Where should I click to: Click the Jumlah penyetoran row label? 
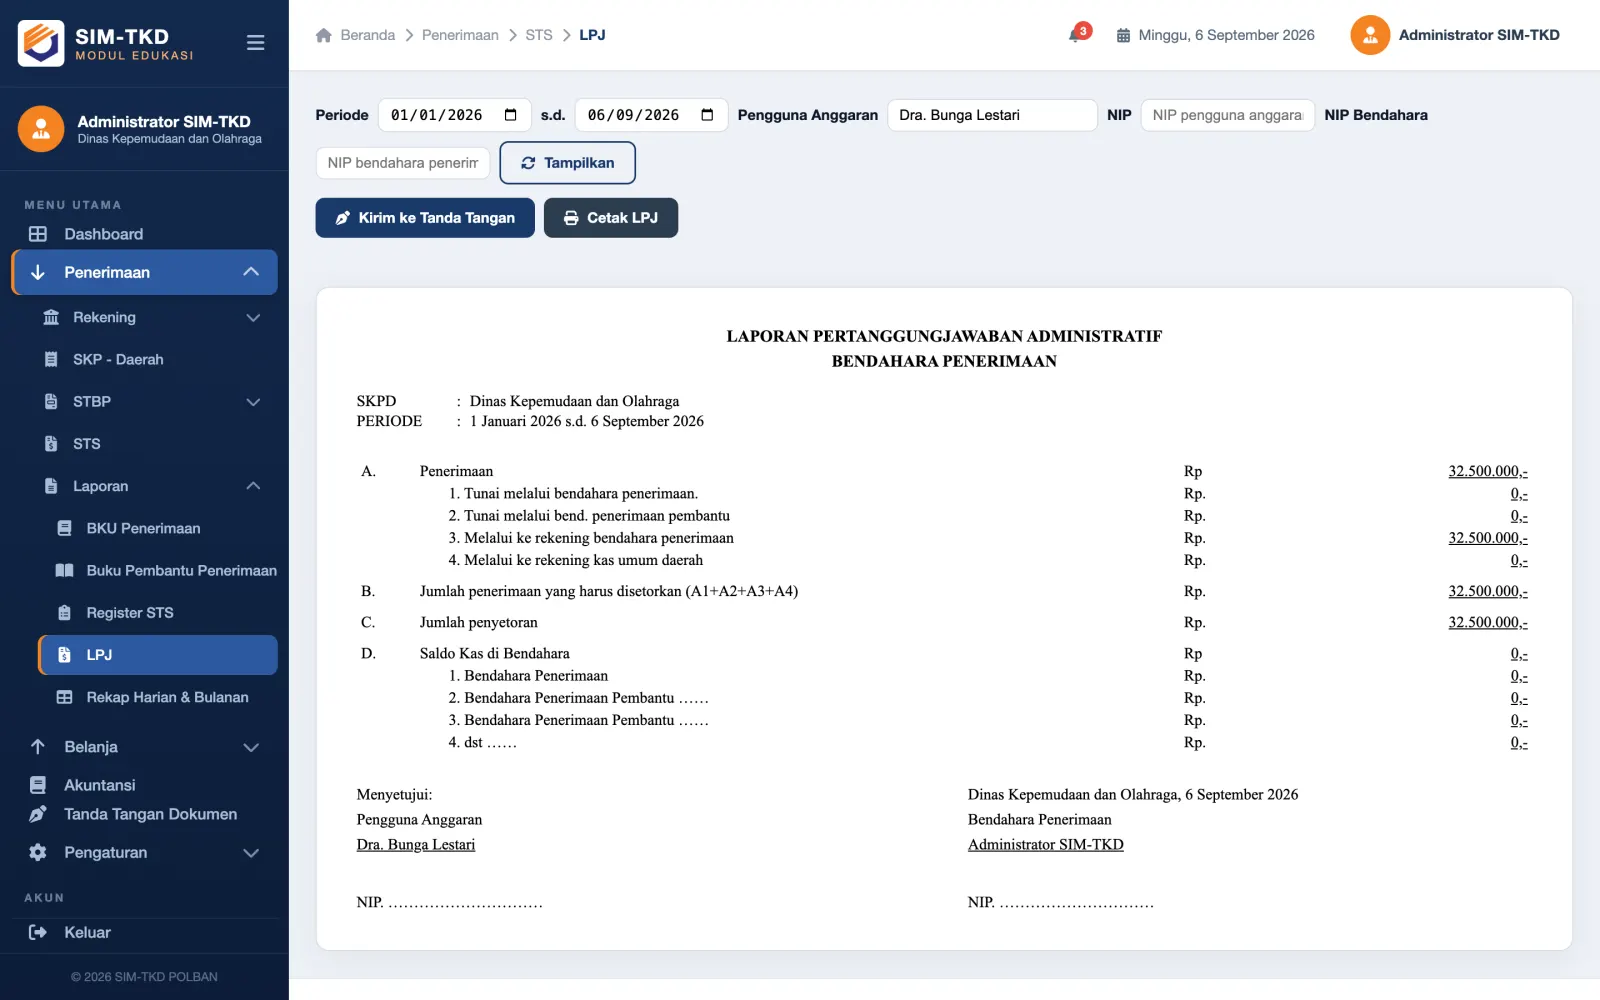point(479,622)
